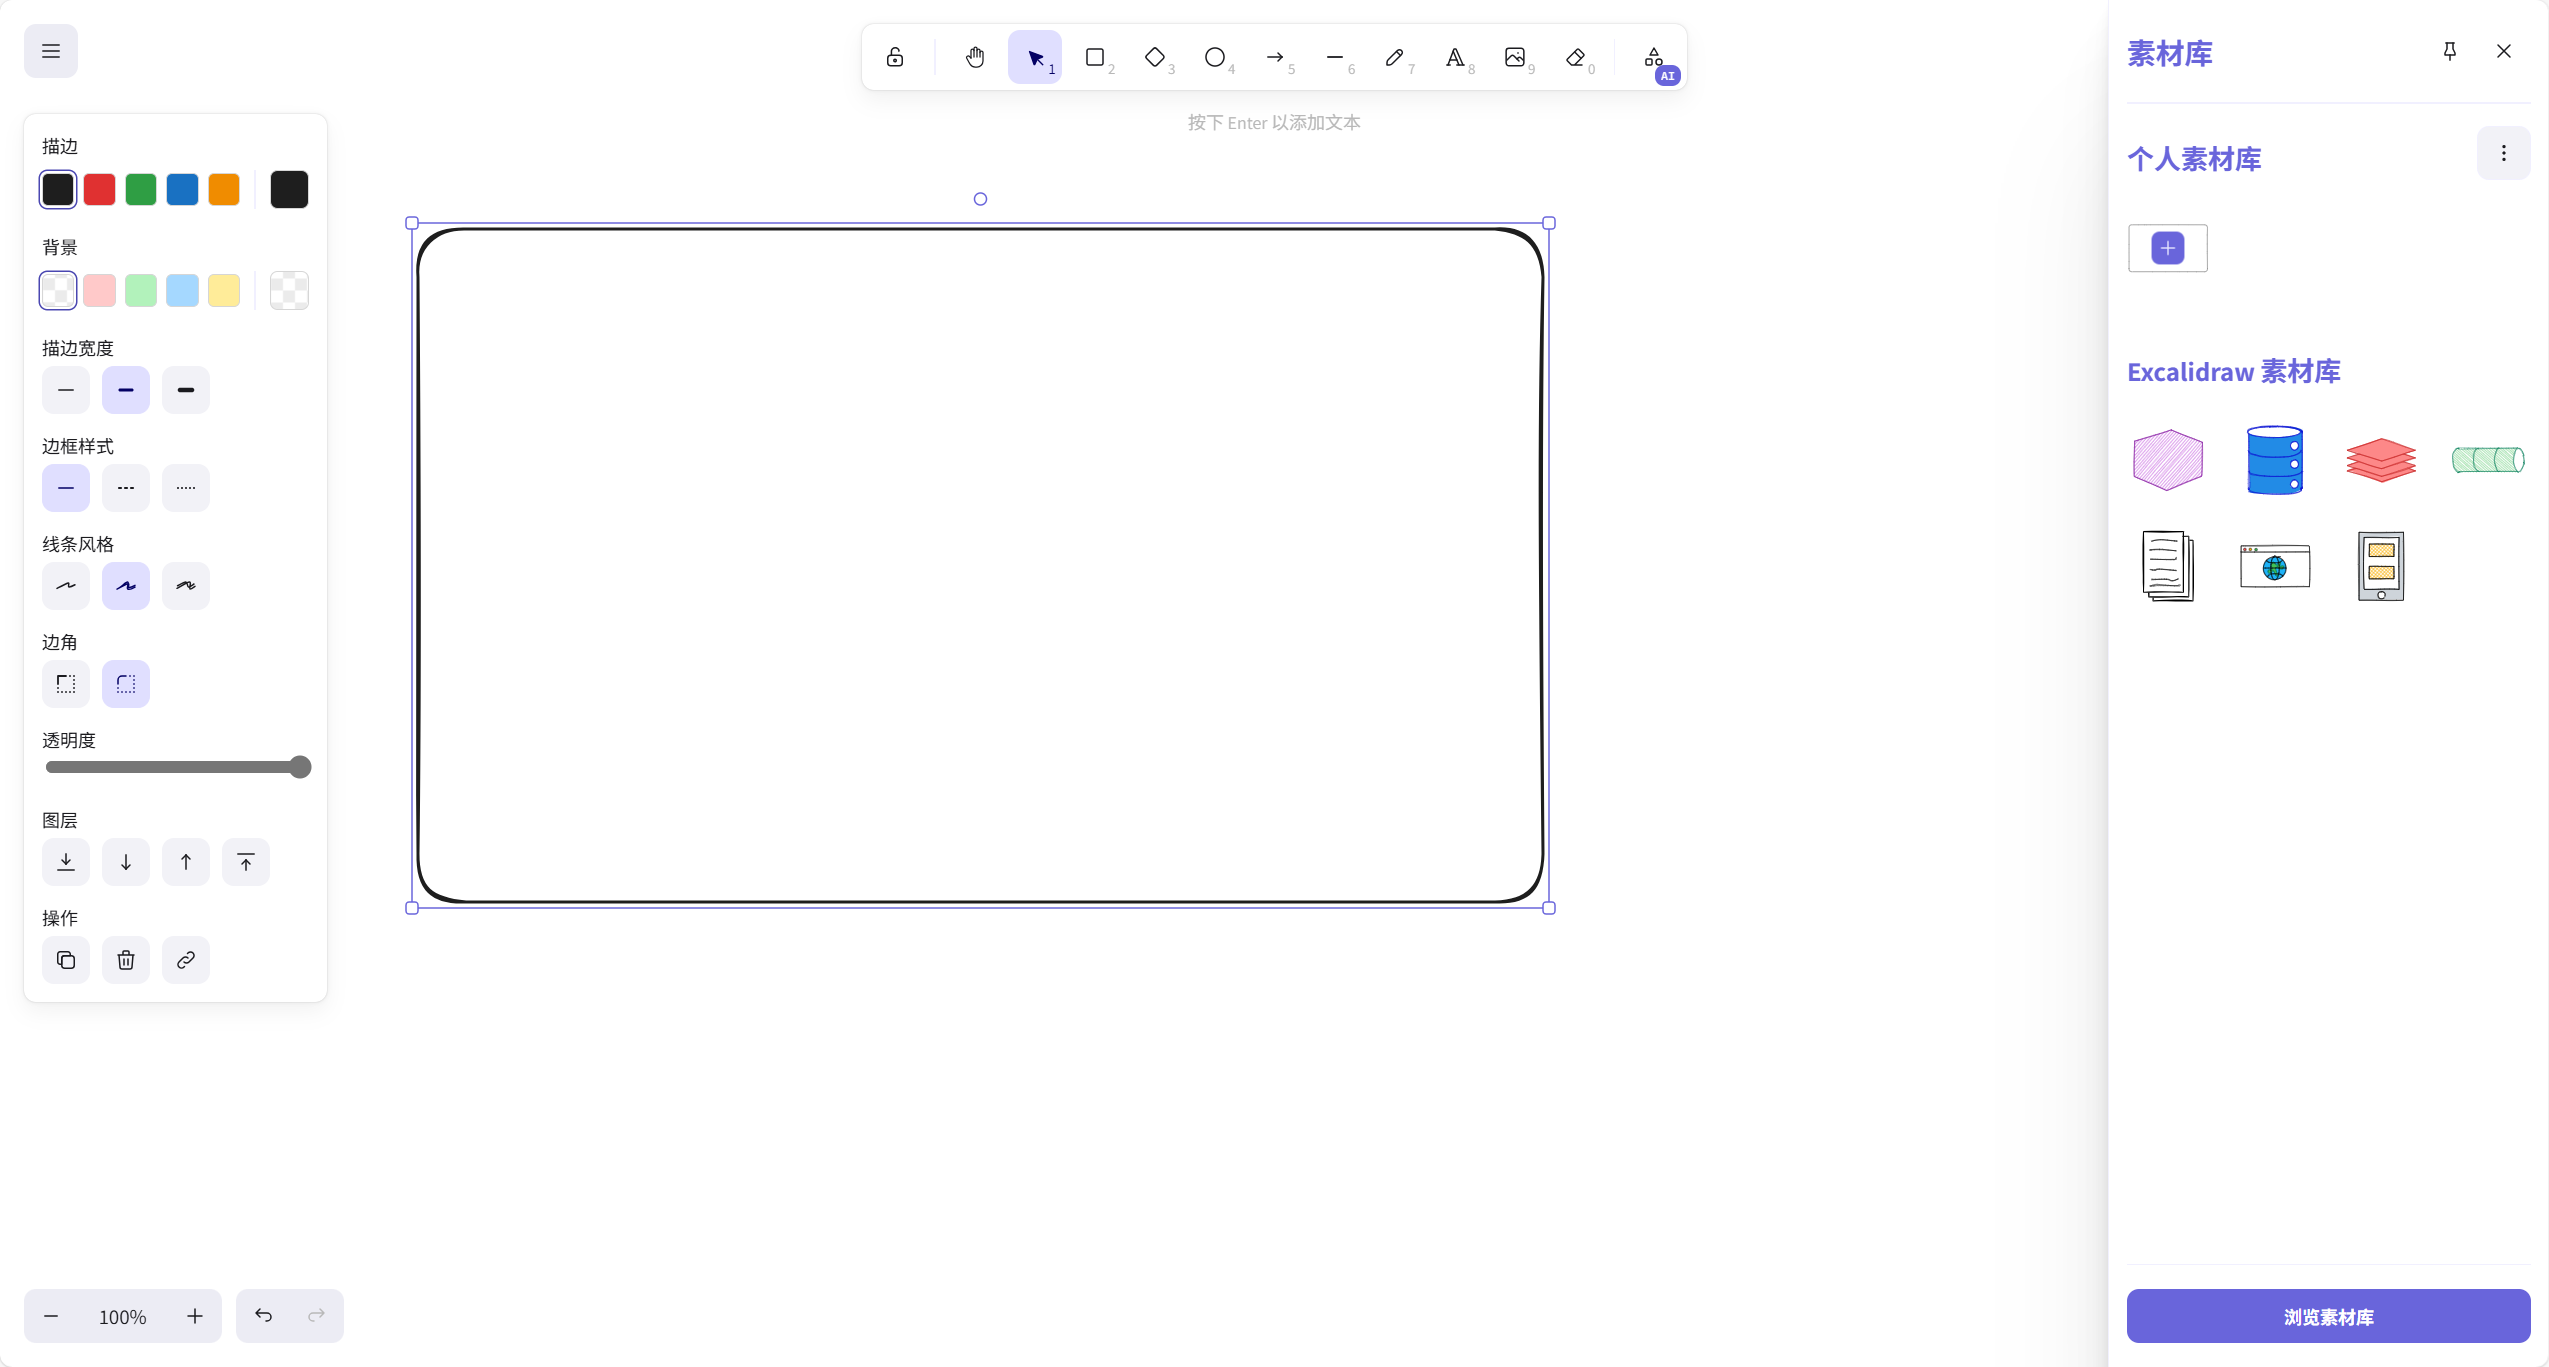
Task: Set architect line sloppiness
Action: click(66, 586)
